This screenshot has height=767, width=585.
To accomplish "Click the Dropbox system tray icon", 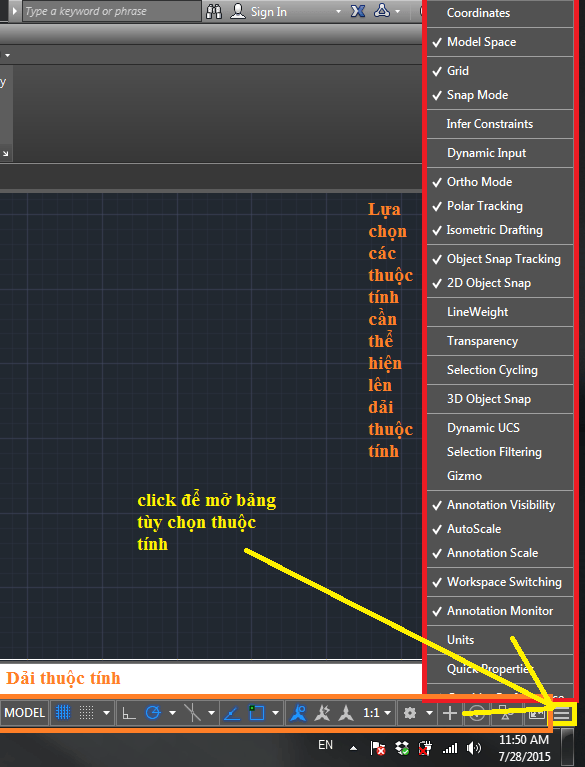I will tap(403, 748).
